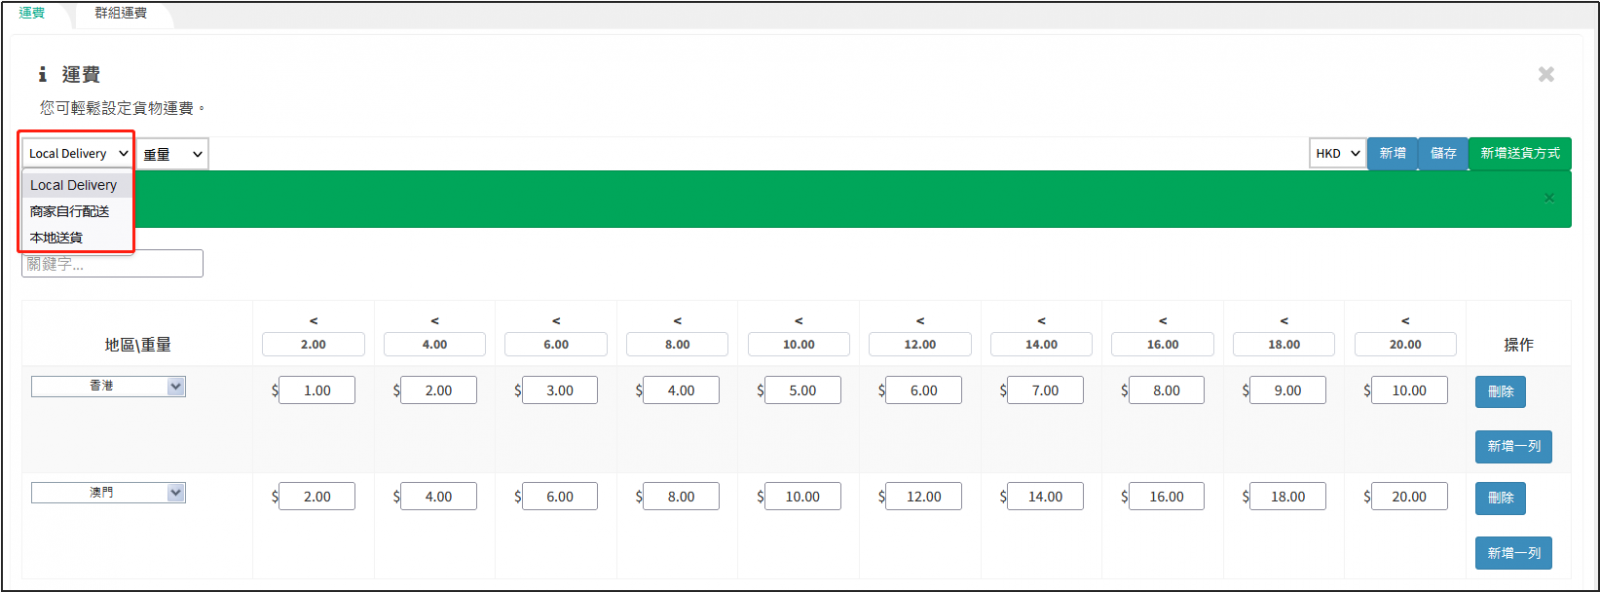Expand the 澳門 region dropdown
This screenshot has width=1600, height=592.
coord(108,493)
